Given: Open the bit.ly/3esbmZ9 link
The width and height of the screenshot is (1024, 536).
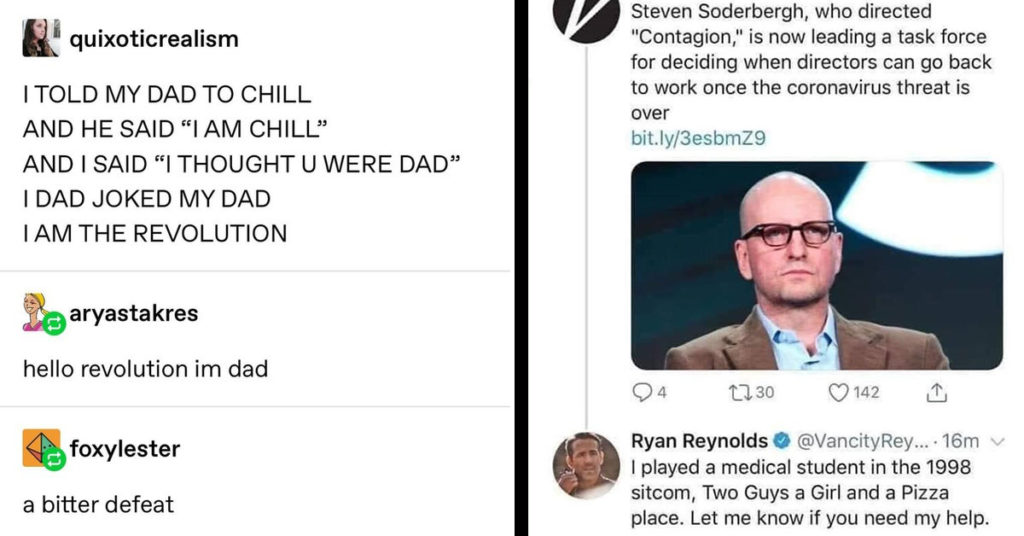Looking at the screenshot, I should (697, 138).
